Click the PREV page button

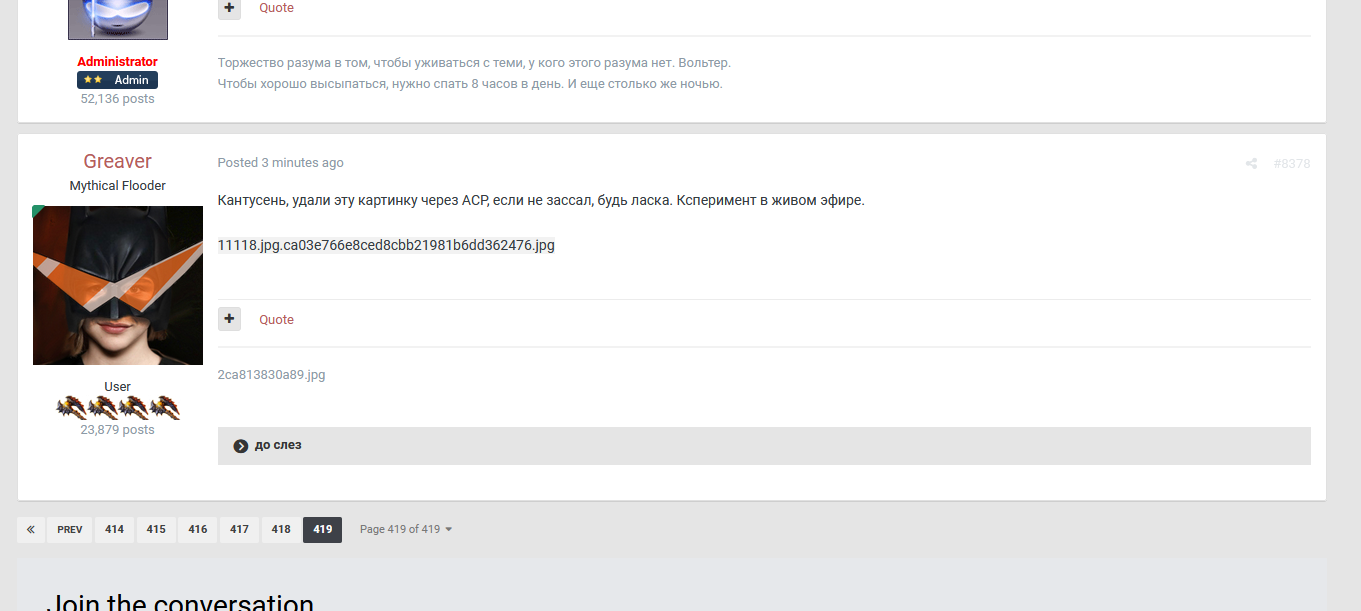[68, 529]
